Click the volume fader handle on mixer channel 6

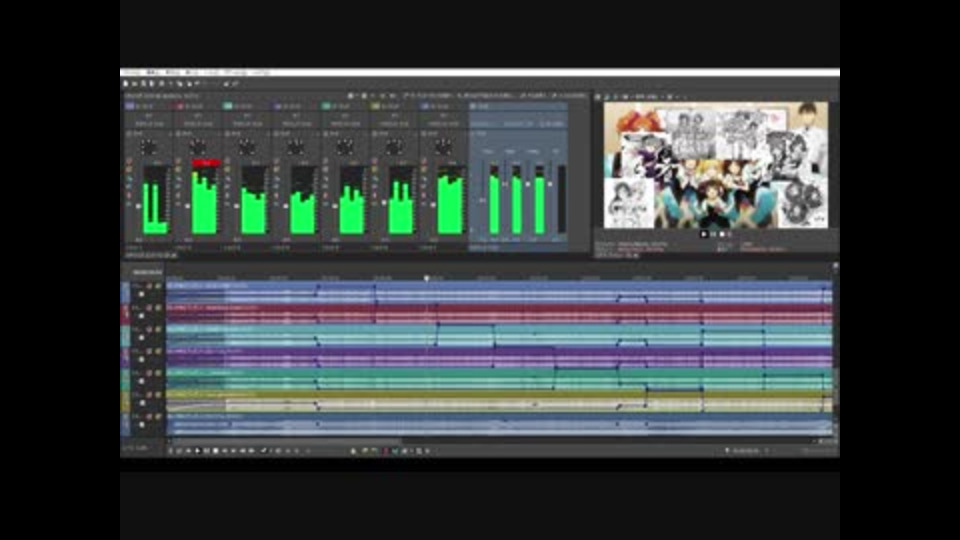(x=384, y=203)
